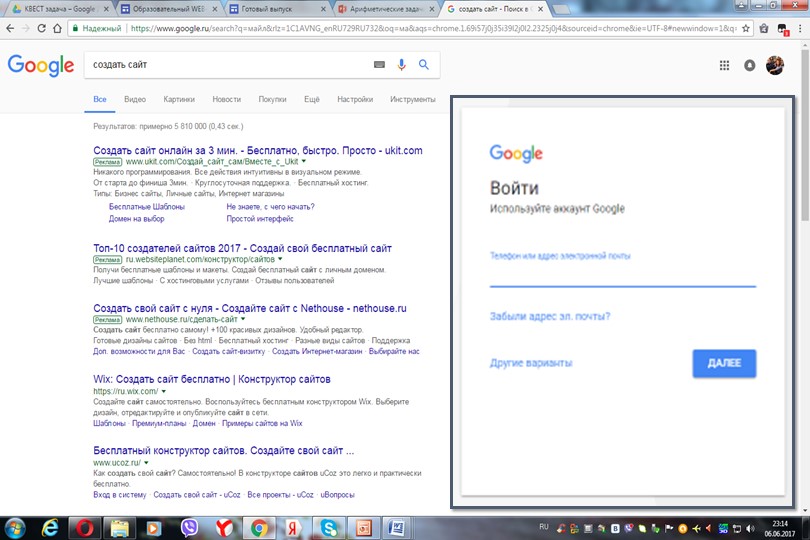This screenshot has height=540, width=810.
Task: Open the Бесплатный конструктор сайтов result
Action: (224, 451)
